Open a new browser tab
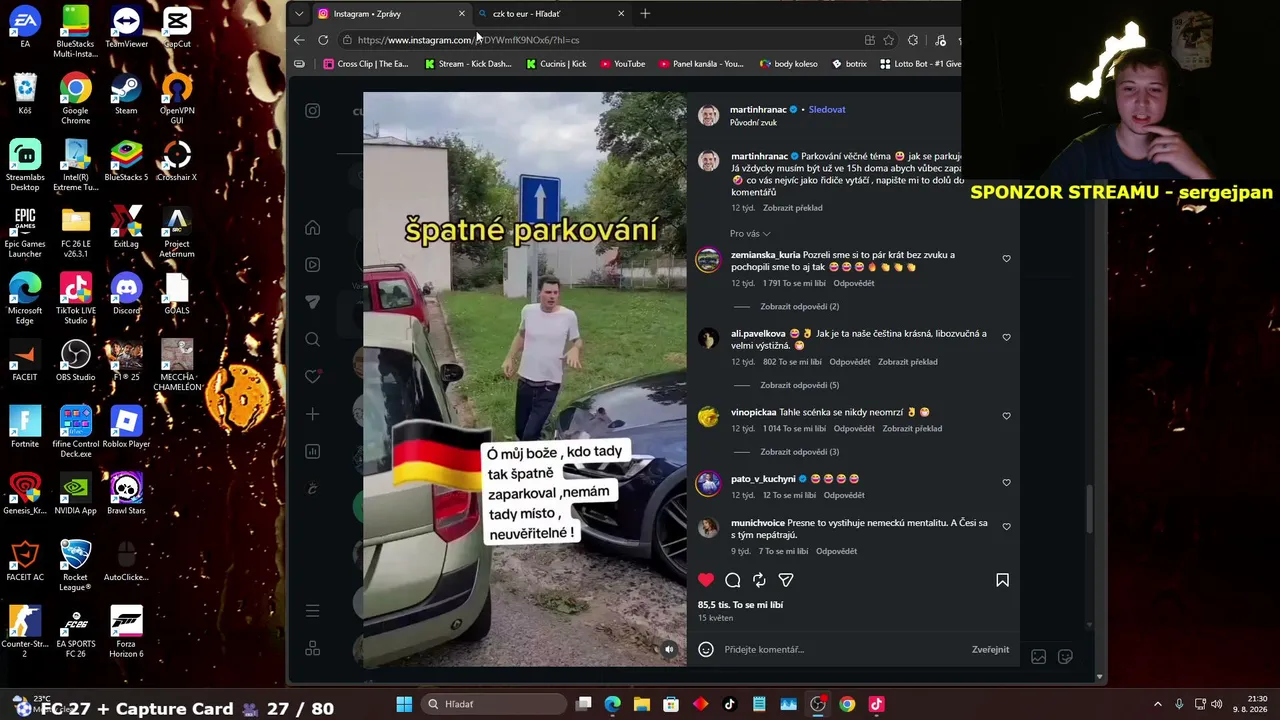The width and height of the screenshot is (1280, 720). (645, 14)
